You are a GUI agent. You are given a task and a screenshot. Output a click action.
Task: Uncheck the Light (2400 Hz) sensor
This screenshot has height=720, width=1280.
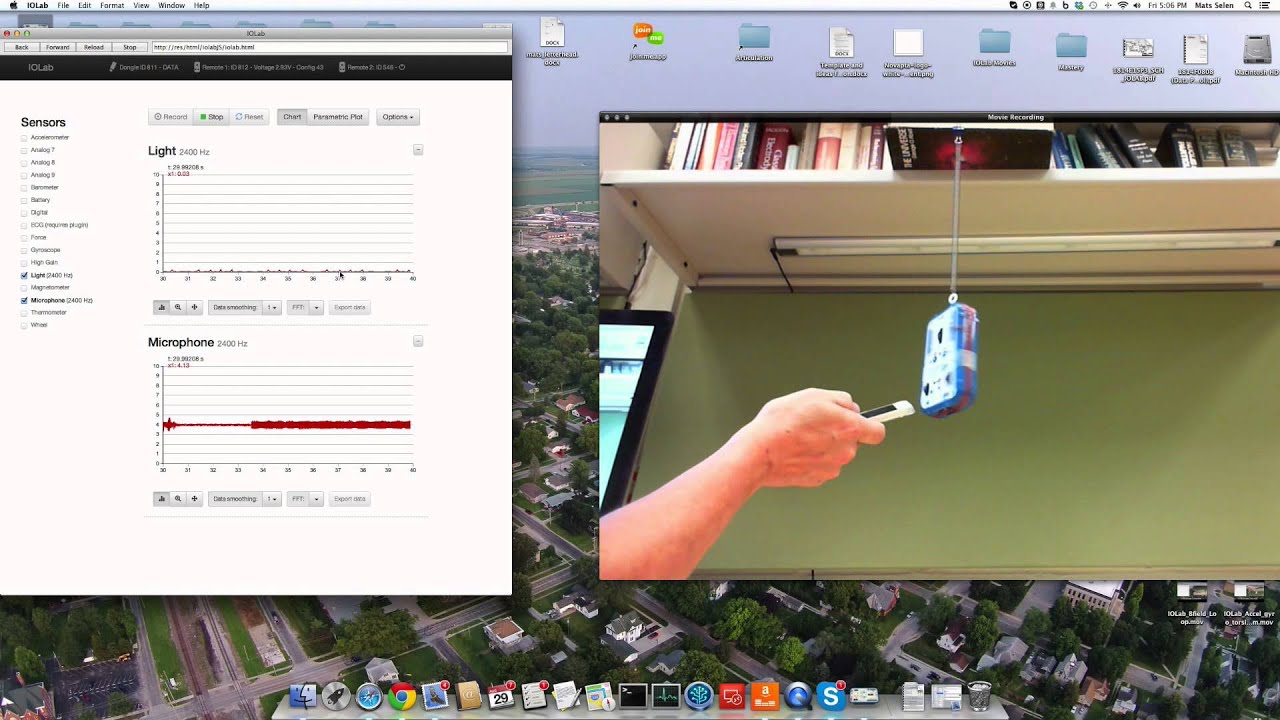(x=24, y=275)
